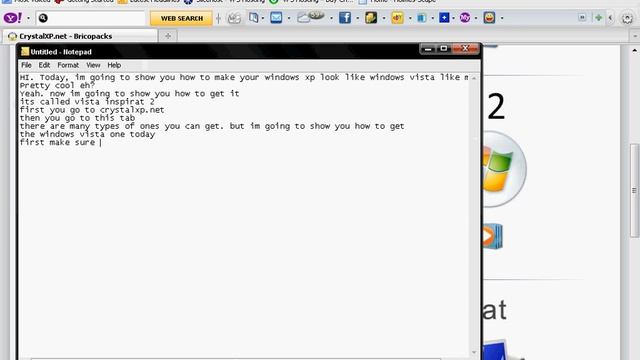
Task: Expand the dropdown beside the My Yahoo icon
Action: click(x=476, y=18)
